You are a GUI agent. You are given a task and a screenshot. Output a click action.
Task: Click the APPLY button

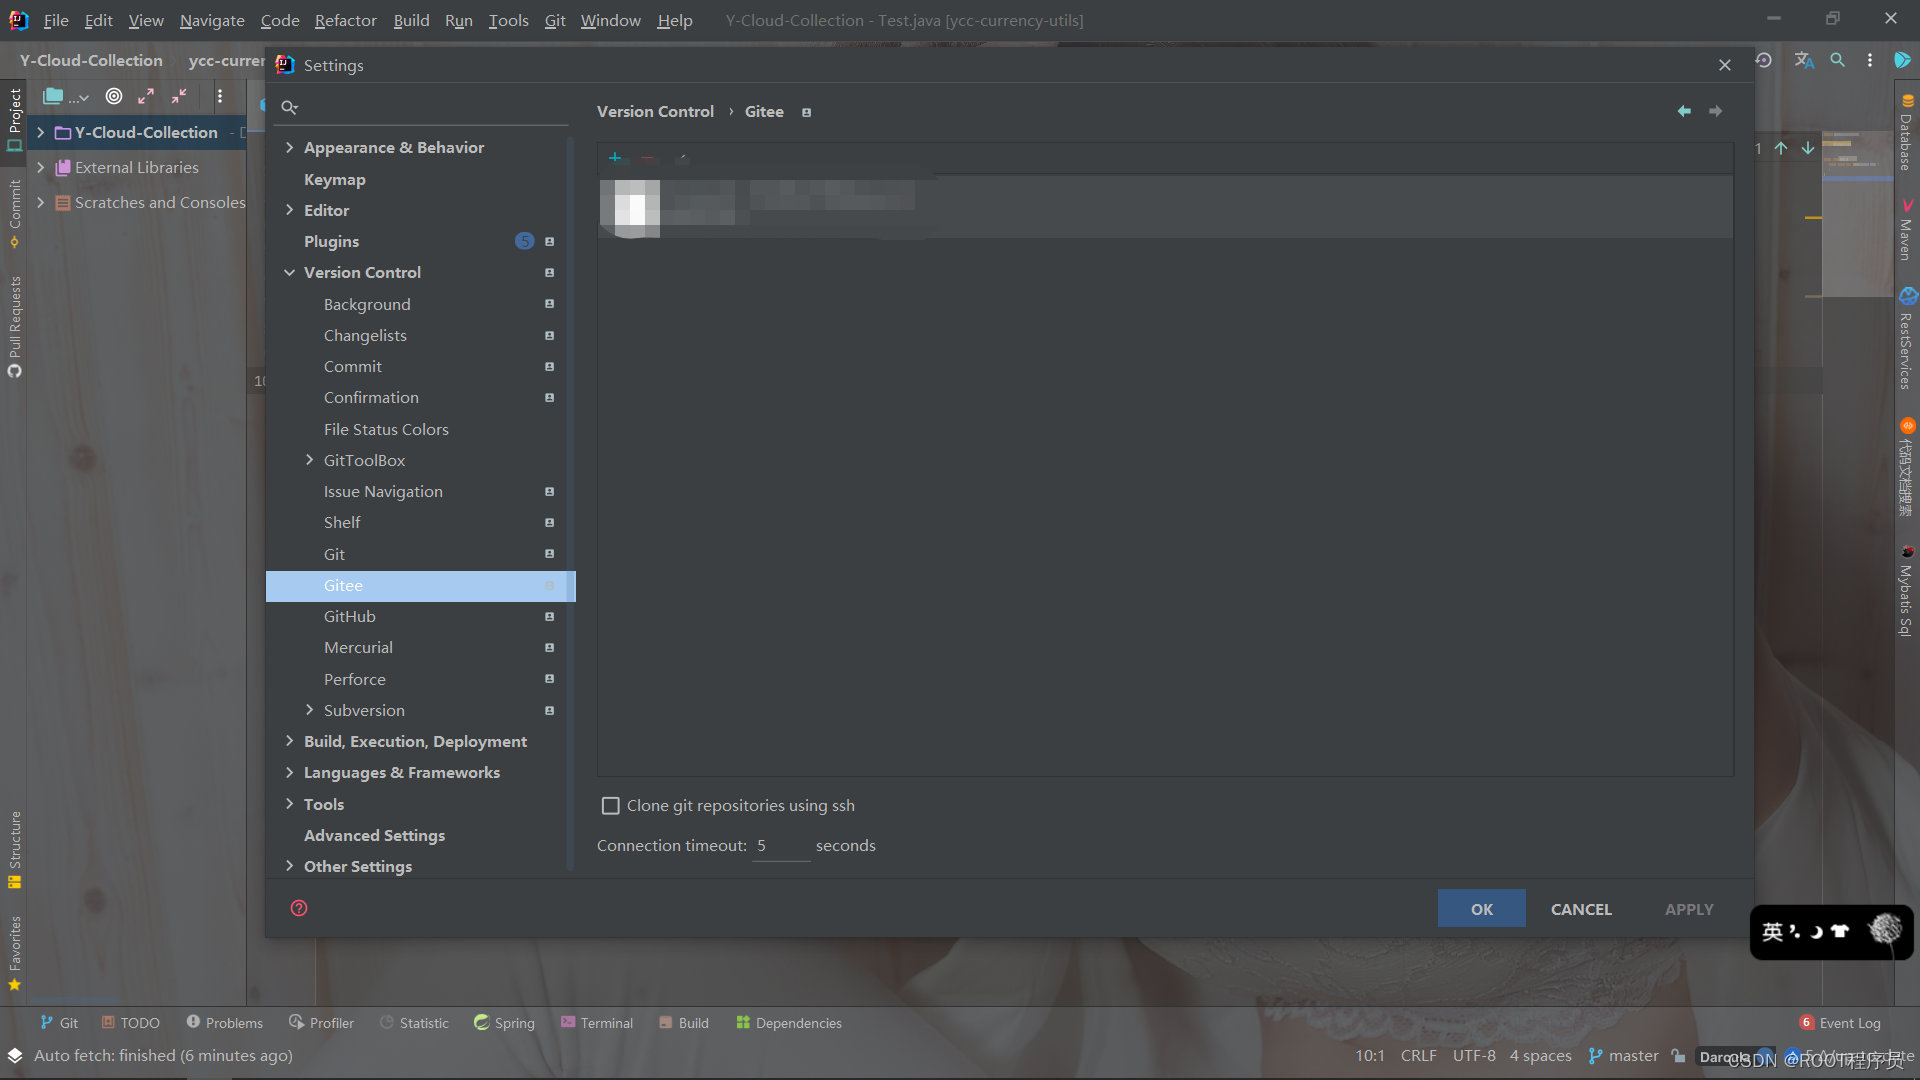click(1689, 909)
